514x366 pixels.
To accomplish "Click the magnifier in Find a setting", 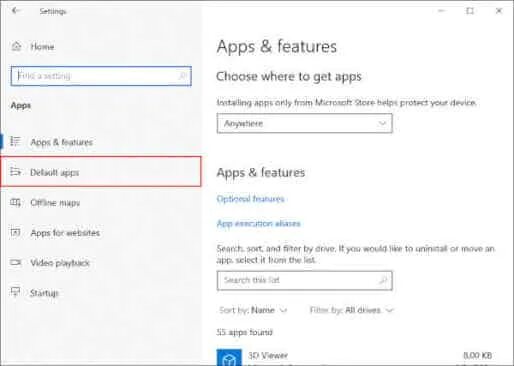I will 182,76.
